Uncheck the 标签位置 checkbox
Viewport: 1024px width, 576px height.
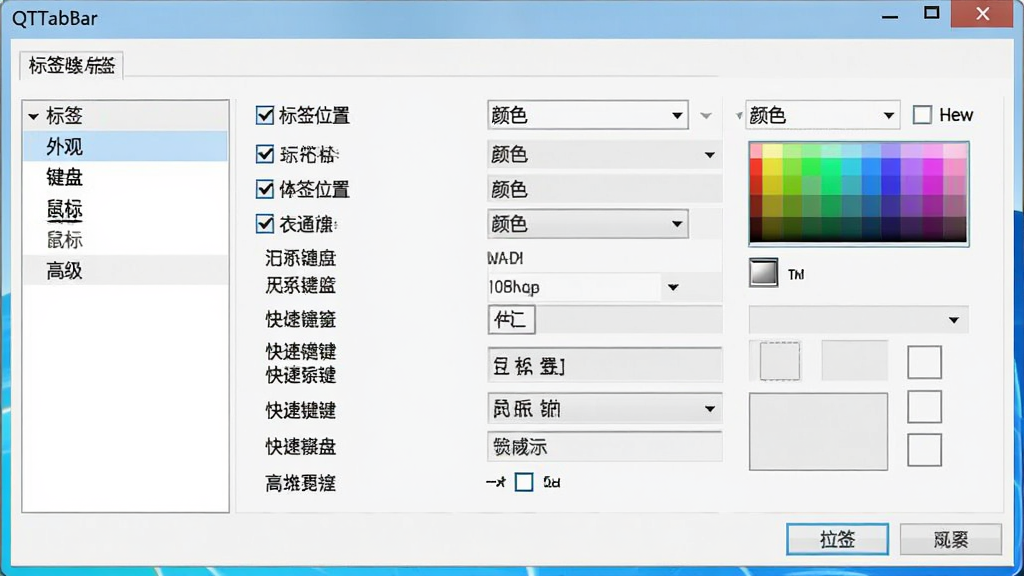pyautogui.click(x=264, y=115)
